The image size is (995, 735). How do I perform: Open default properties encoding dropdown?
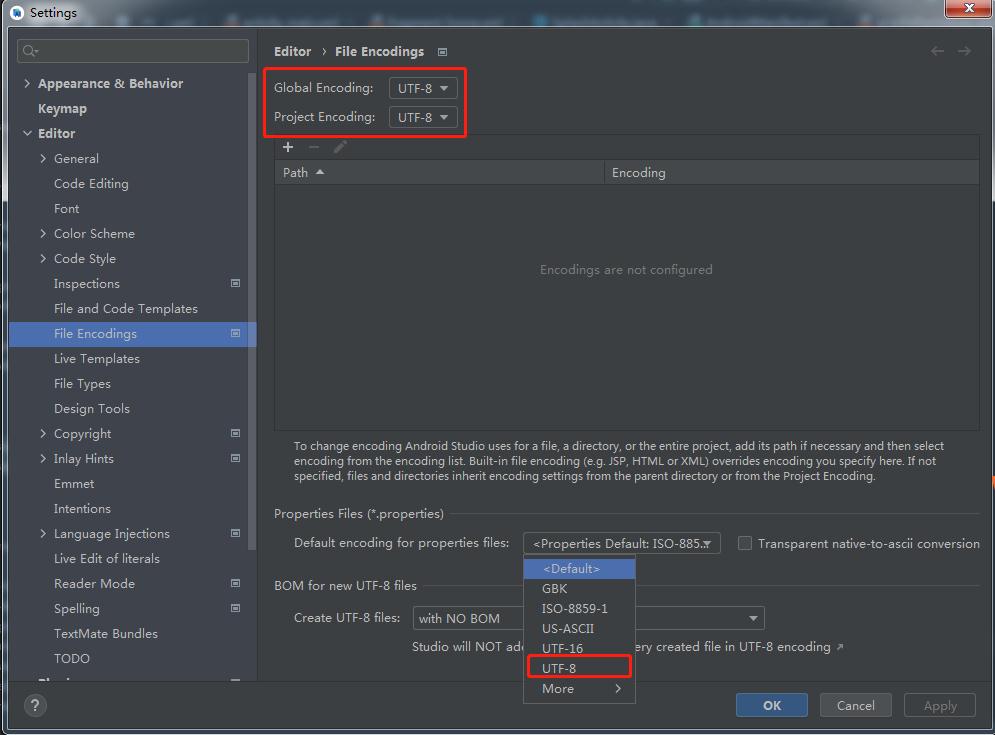click(x=622, y=543)
